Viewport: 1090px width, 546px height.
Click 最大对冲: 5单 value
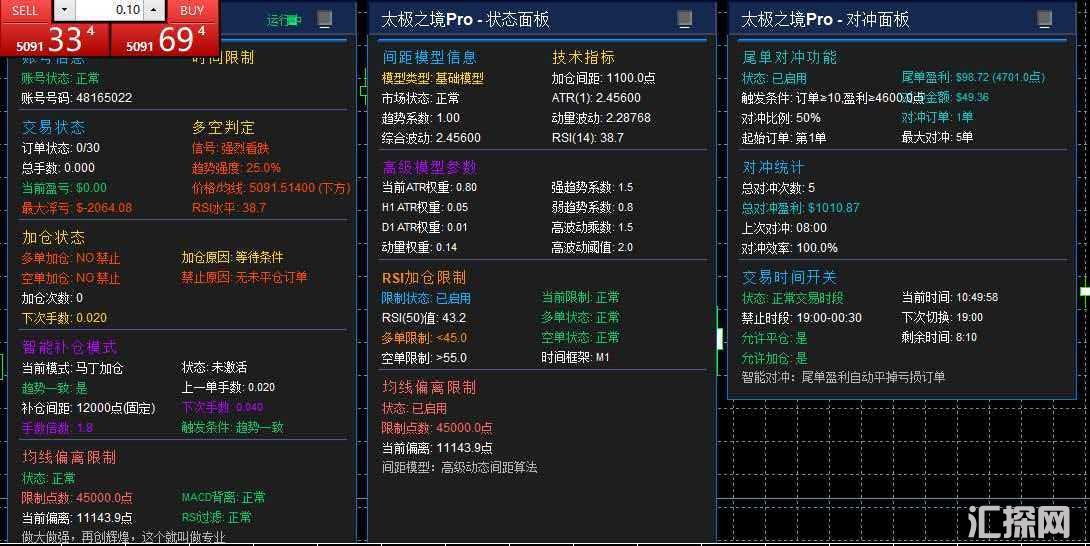tap(937, 138)
